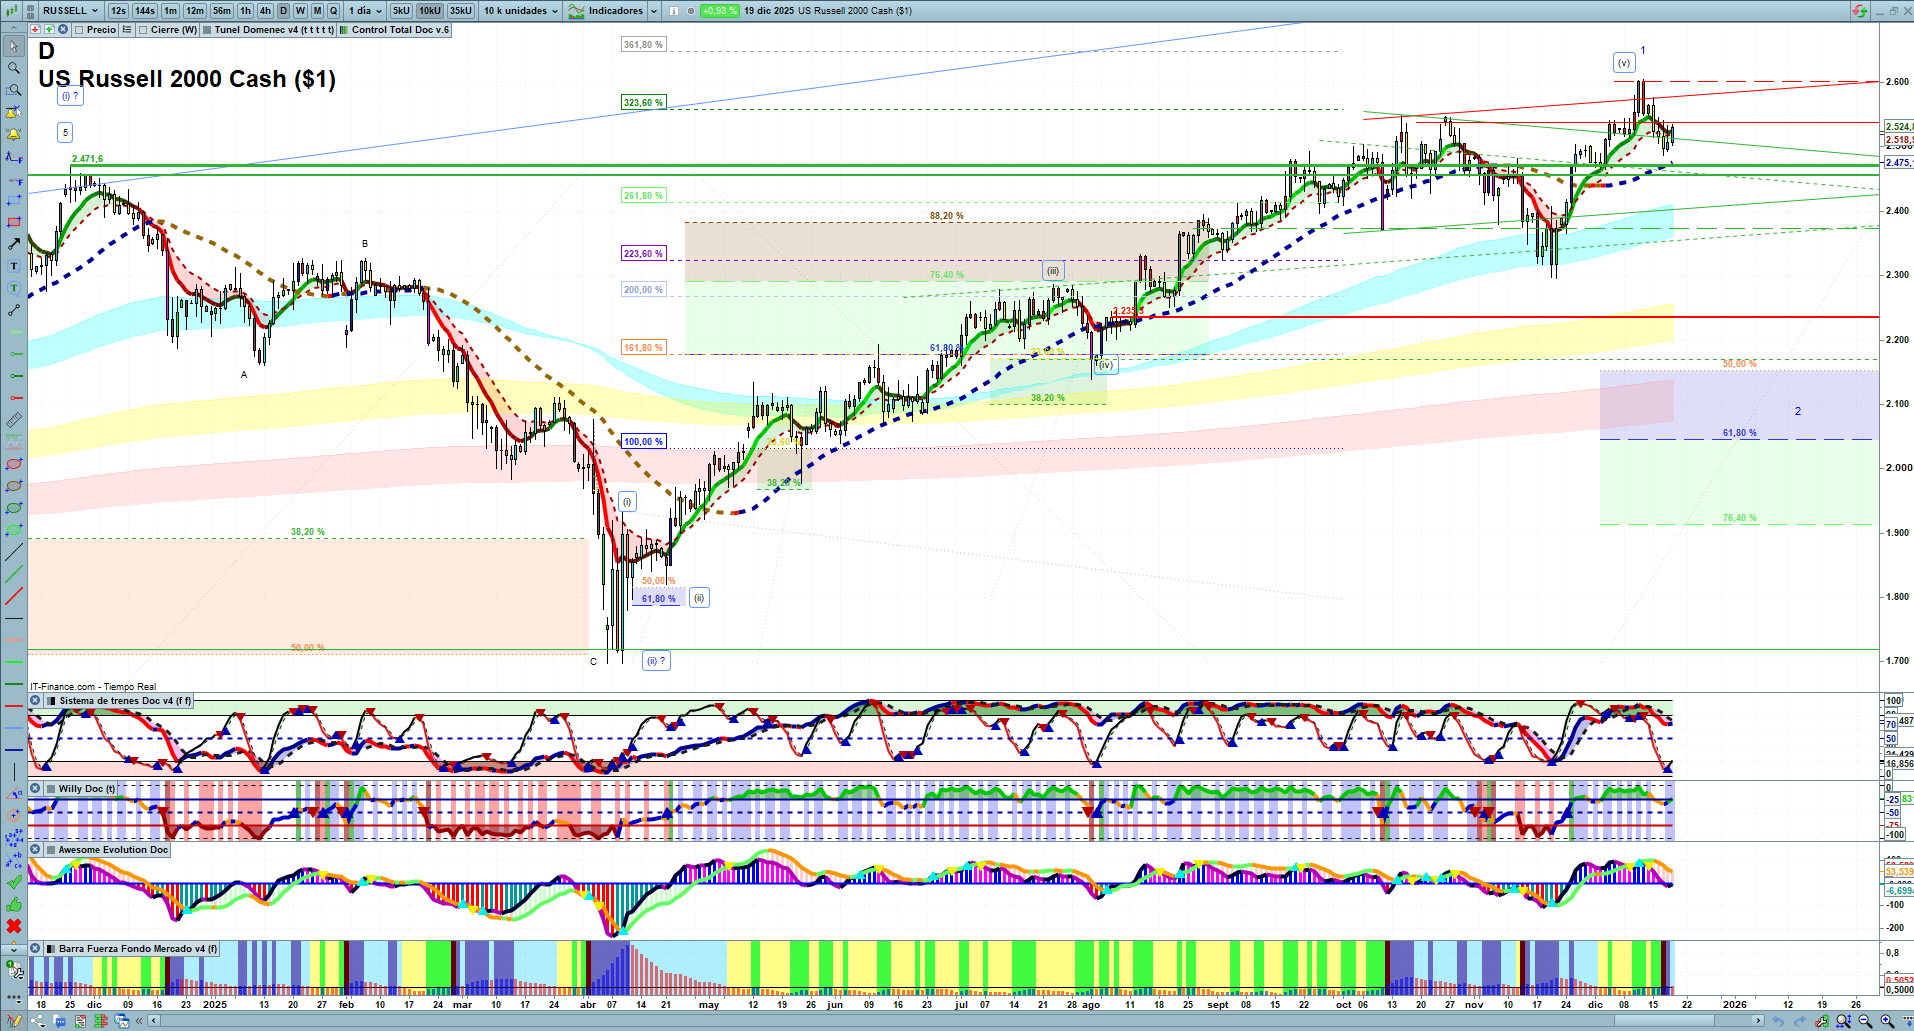This screenshot has width=1914, height=1031.
Task: Open Tunel Domenec v4 indicator label
Action: [x=273, y=30]
